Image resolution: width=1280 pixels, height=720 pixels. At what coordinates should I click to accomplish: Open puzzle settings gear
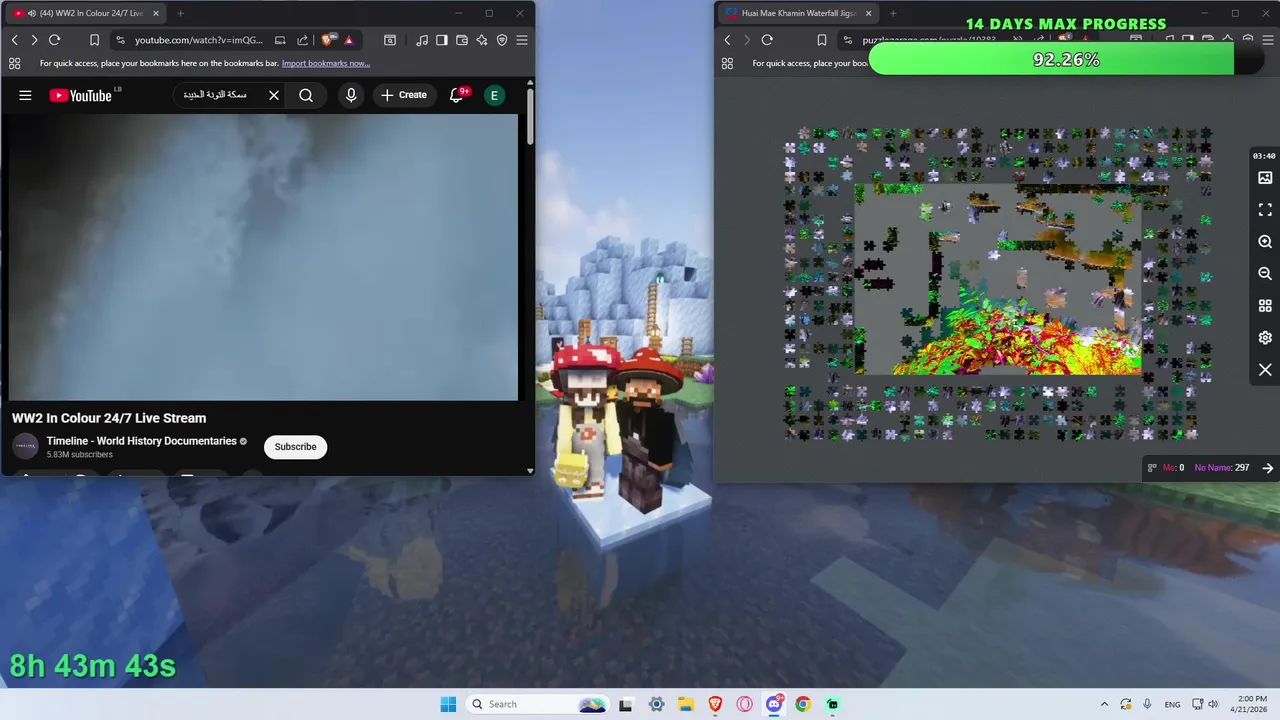click(x=1265, y=338)
